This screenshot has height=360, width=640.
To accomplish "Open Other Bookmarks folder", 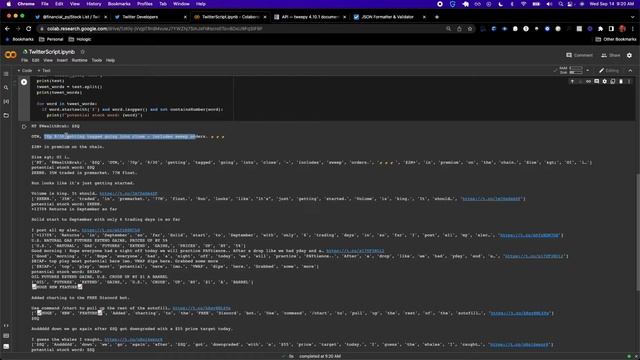I will point(616,39).
